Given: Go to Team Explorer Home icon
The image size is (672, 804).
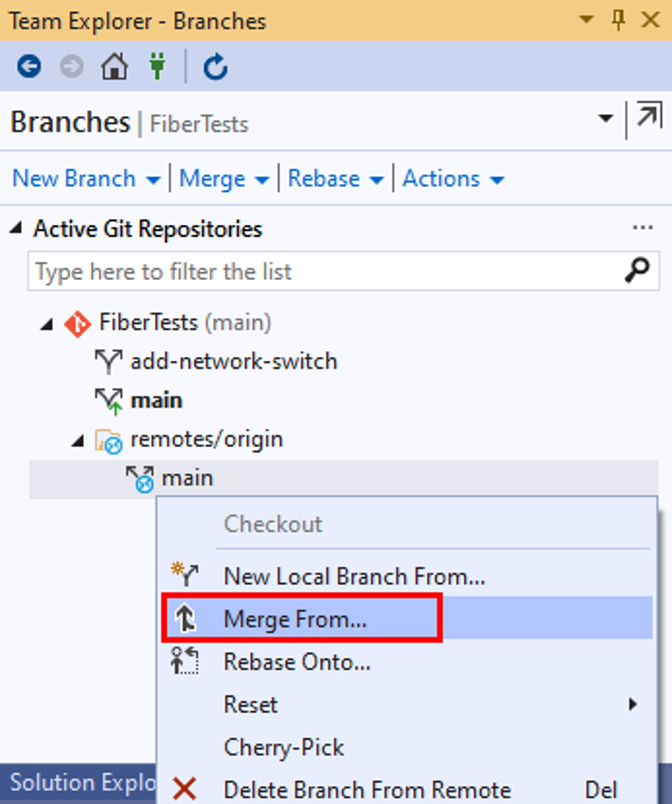Looking at the screenshot, I should (x=114, y=67).
